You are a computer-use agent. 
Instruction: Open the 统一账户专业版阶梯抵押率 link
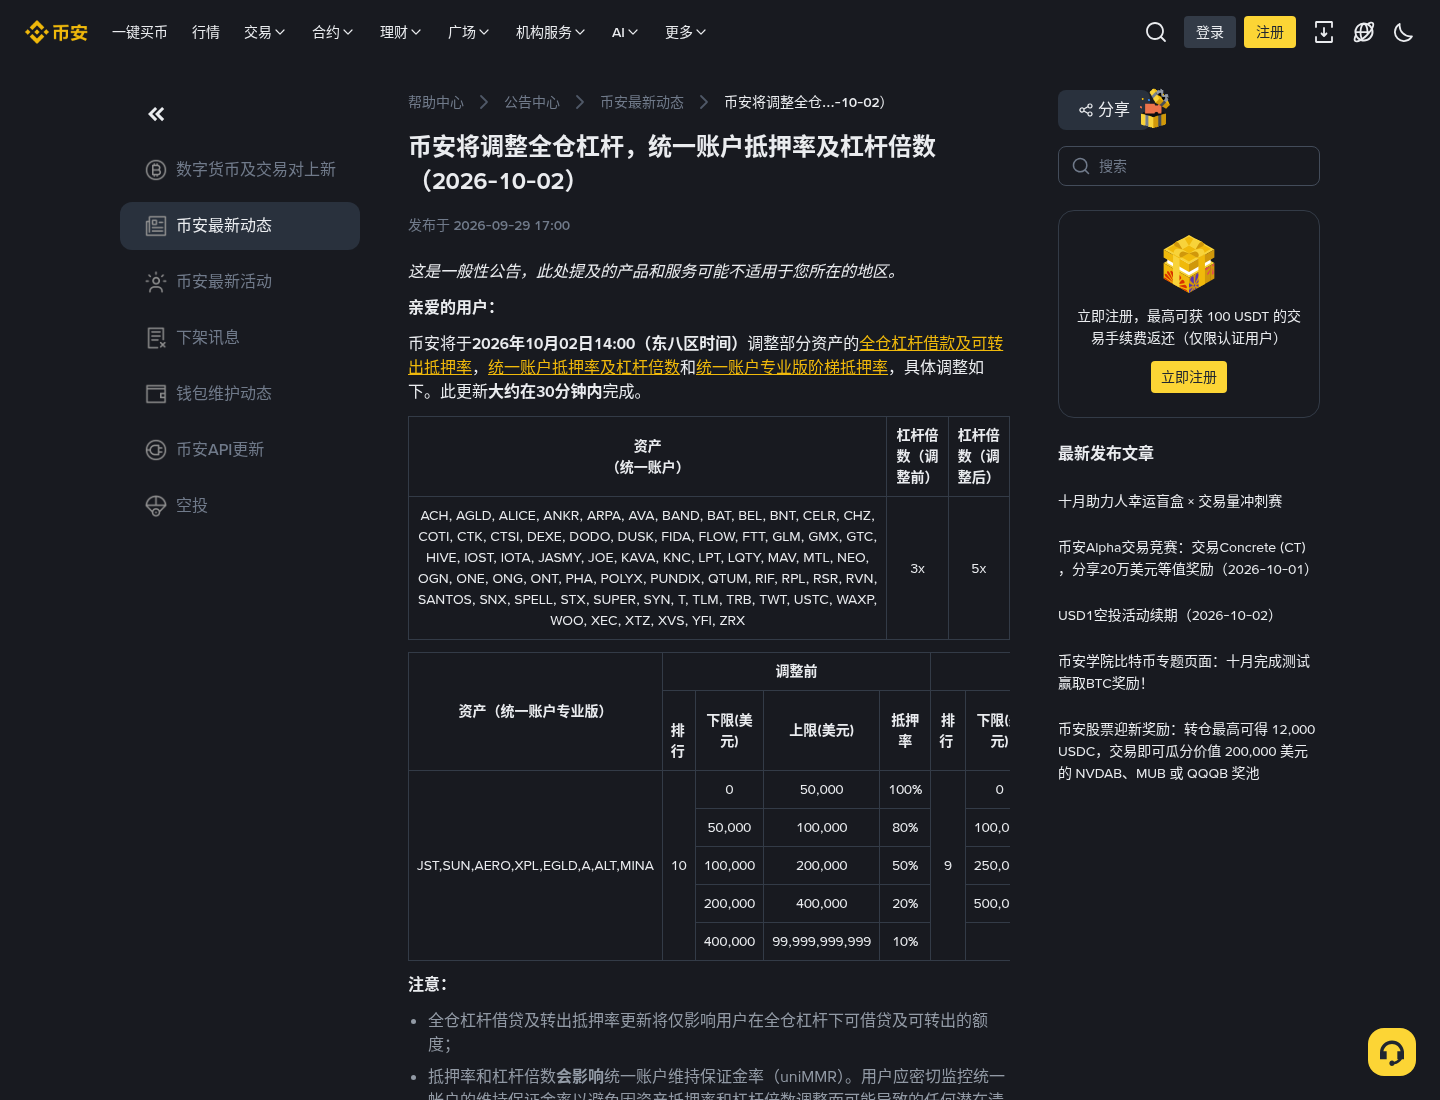pos(792,367)
